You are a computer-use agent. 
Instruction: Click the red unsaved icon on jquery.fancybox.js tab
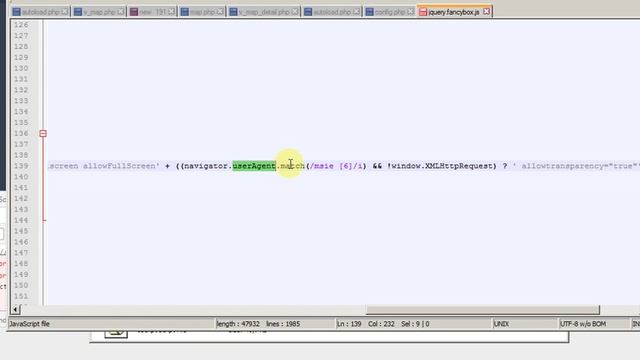tap(423, 12)
